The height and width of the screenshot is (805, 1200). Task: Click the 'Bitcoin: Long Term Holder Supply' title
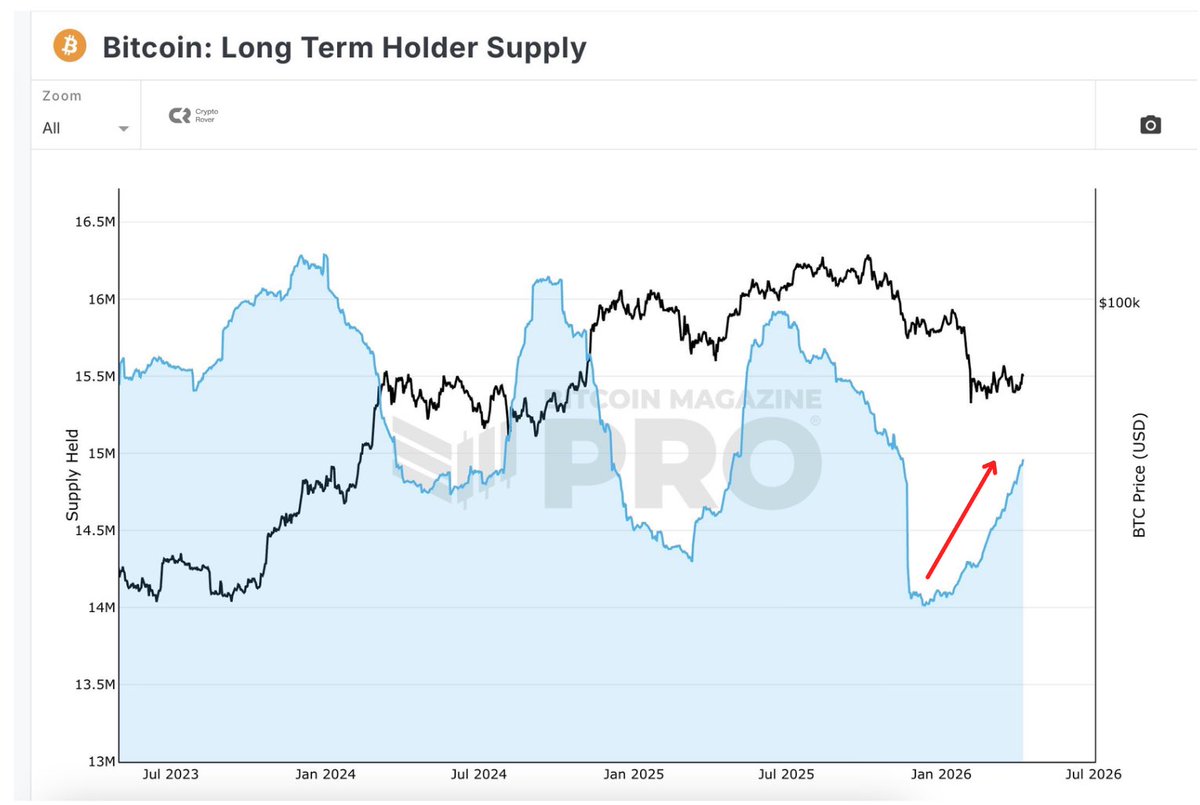pos(344,47)
